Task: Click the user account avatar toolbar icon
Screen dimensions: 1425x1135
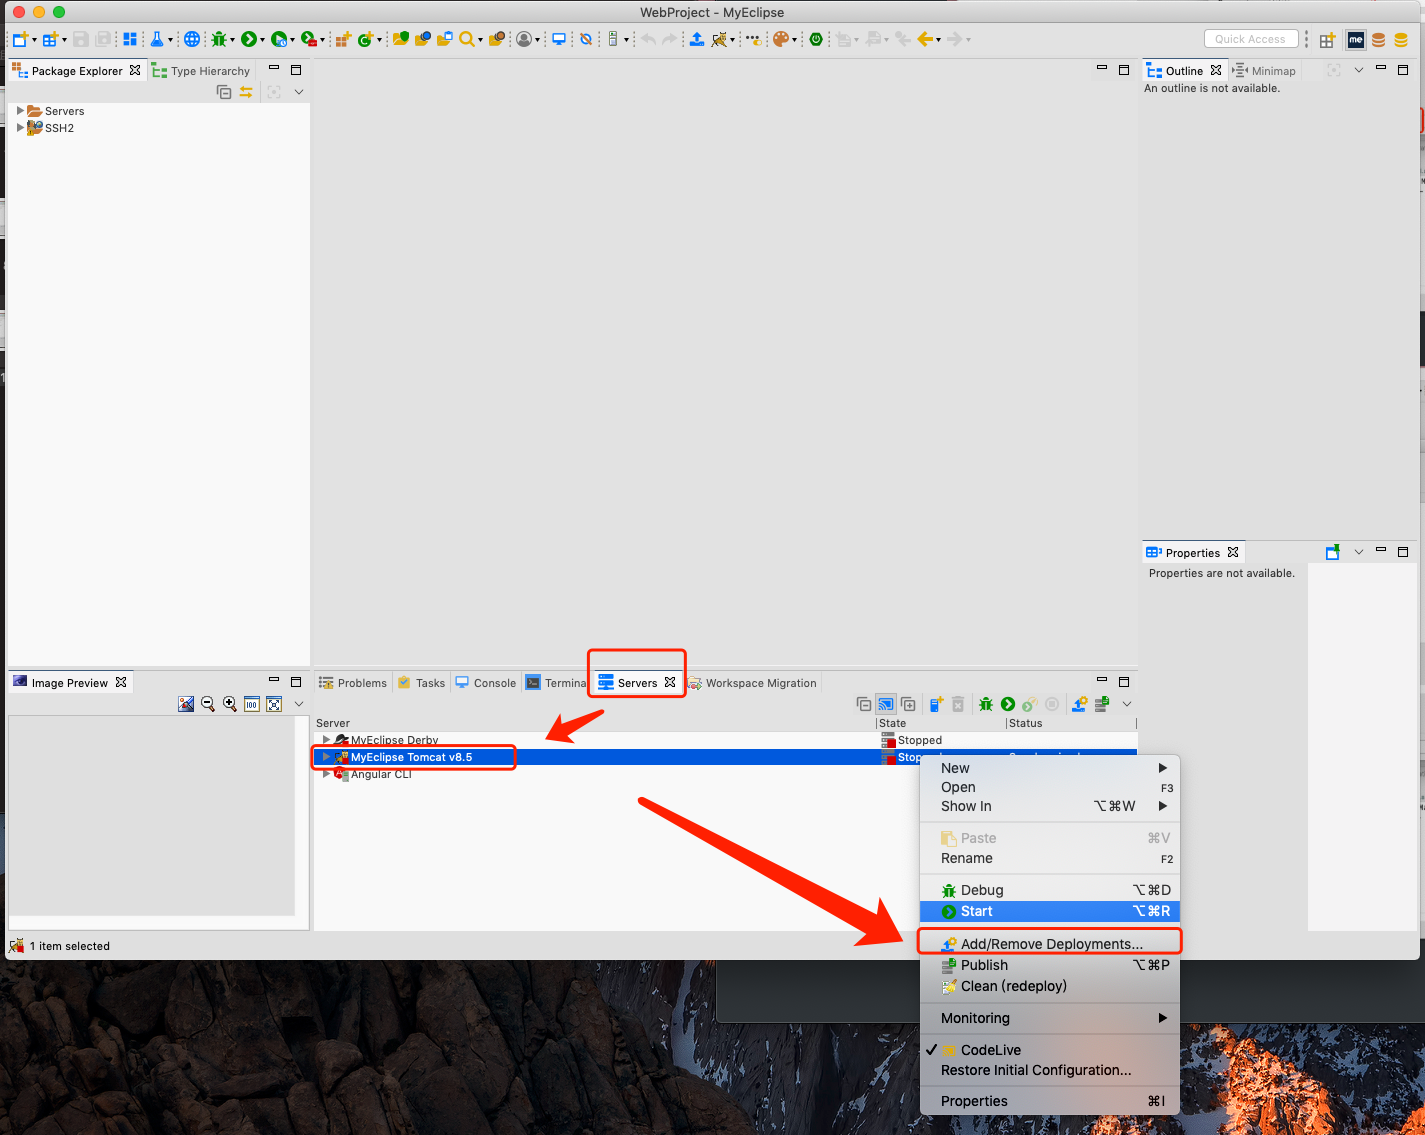Action: 524,39
